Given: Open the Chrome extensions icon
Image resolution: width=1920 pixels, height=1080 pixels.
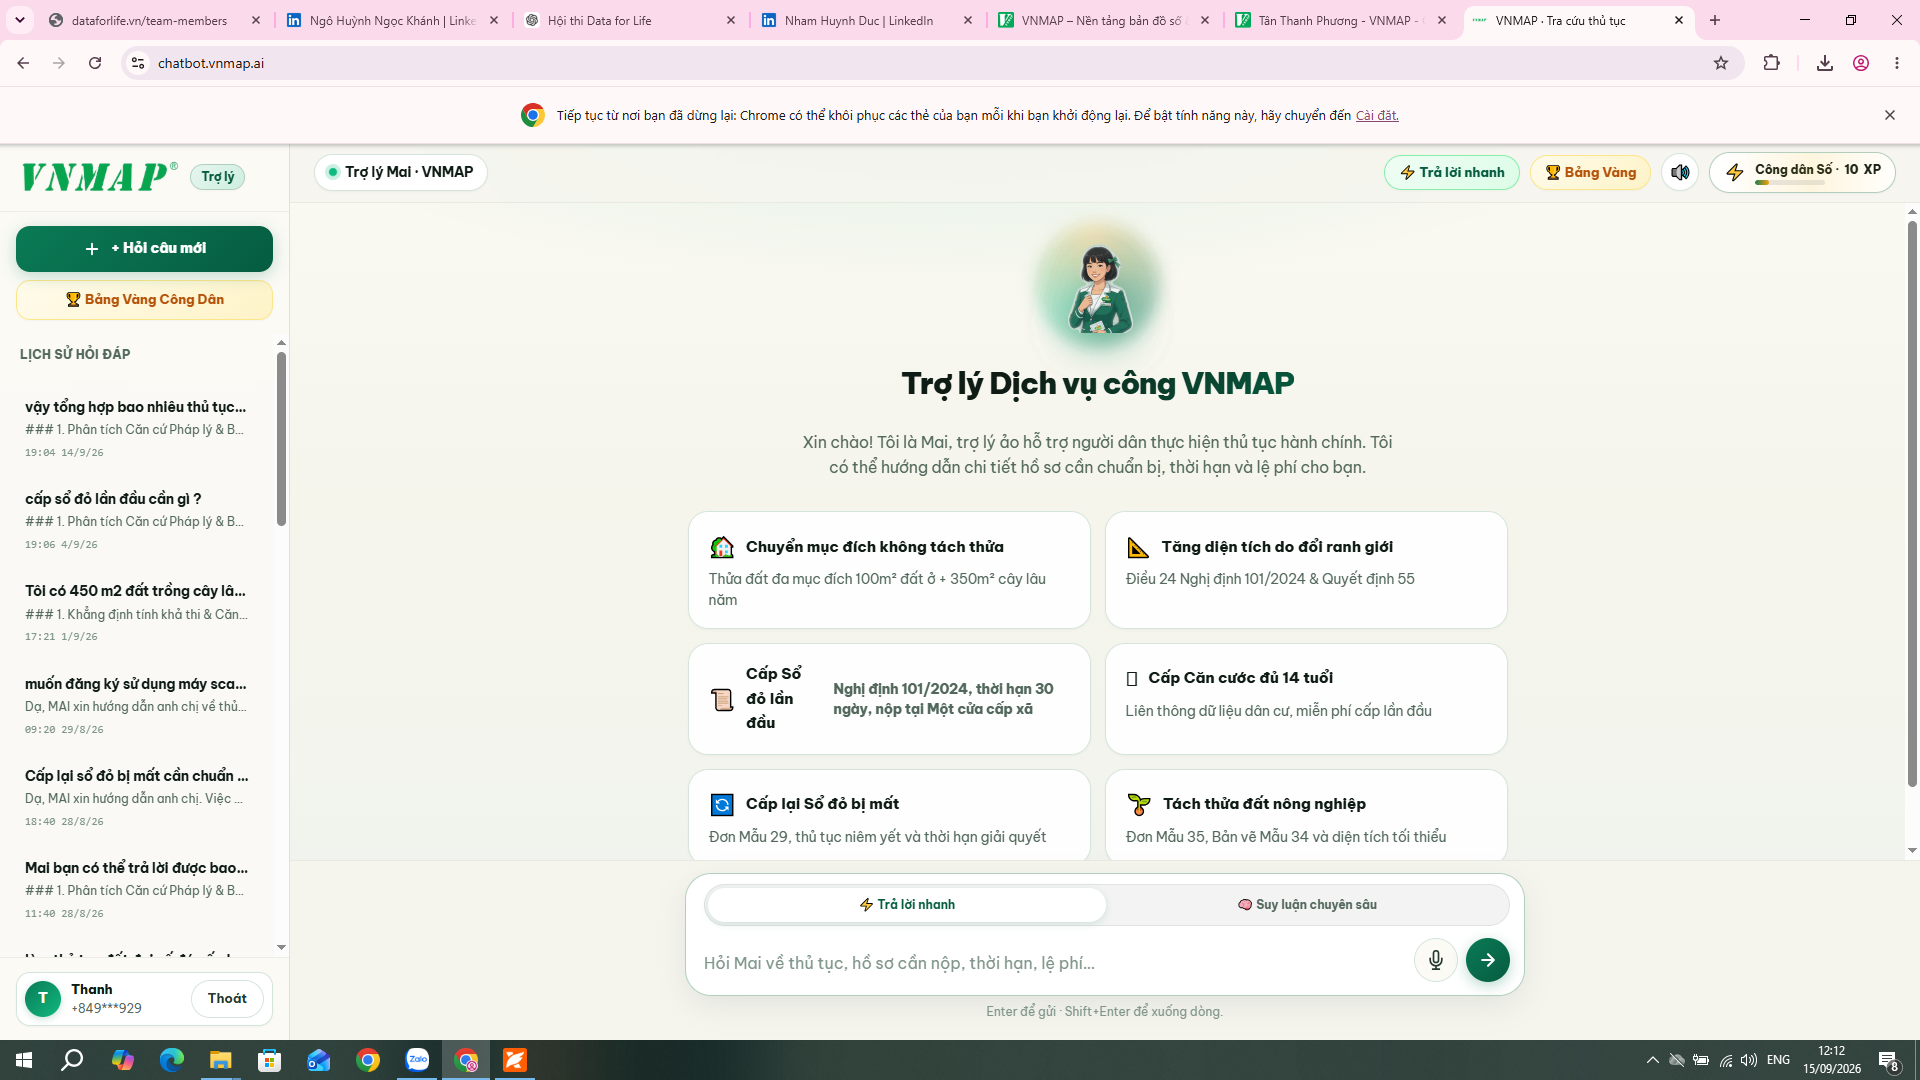Looking at the screenshot, I should click(1771, 63).
